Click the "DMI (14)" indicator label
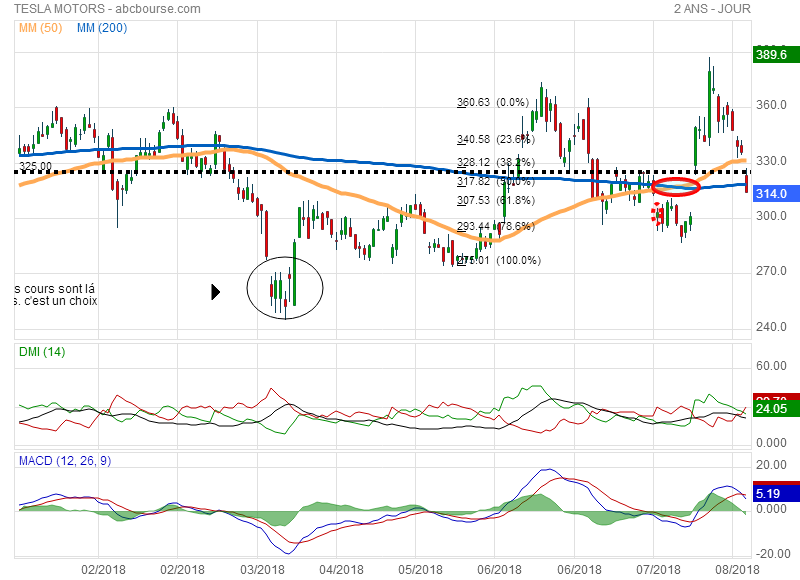The height and width of the screenshot is (580, 800). [42, 352]
